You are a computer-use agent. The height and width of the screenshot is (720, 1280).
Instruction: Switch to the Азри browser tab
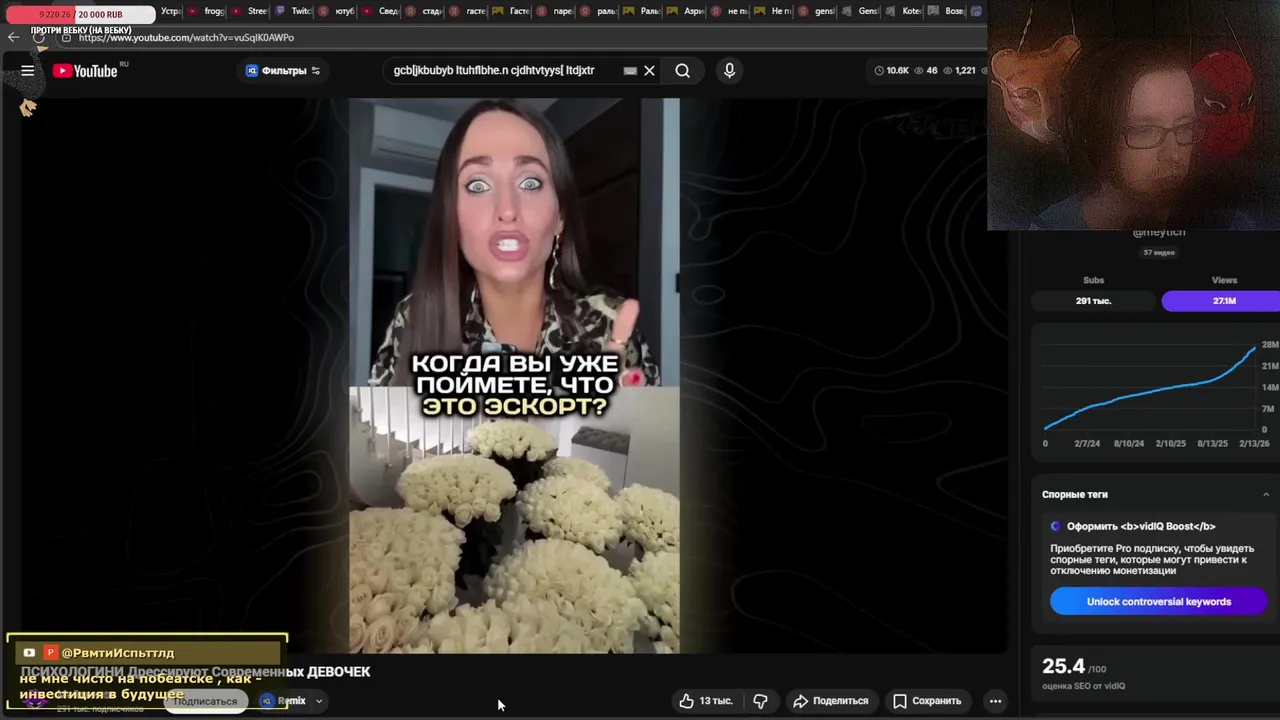(x=685, y=11)
